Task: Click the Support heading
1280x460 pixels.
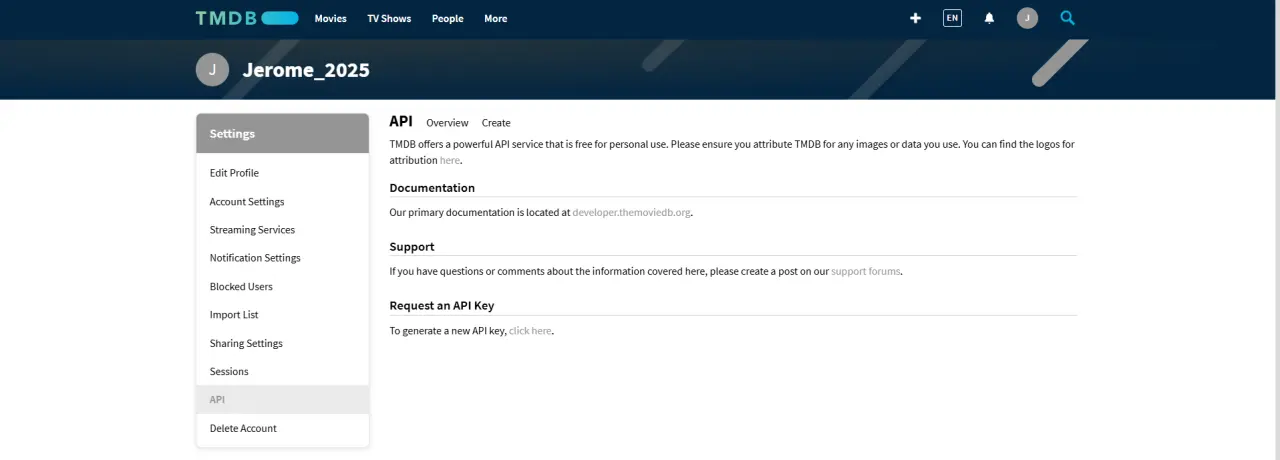Action: 412,246
